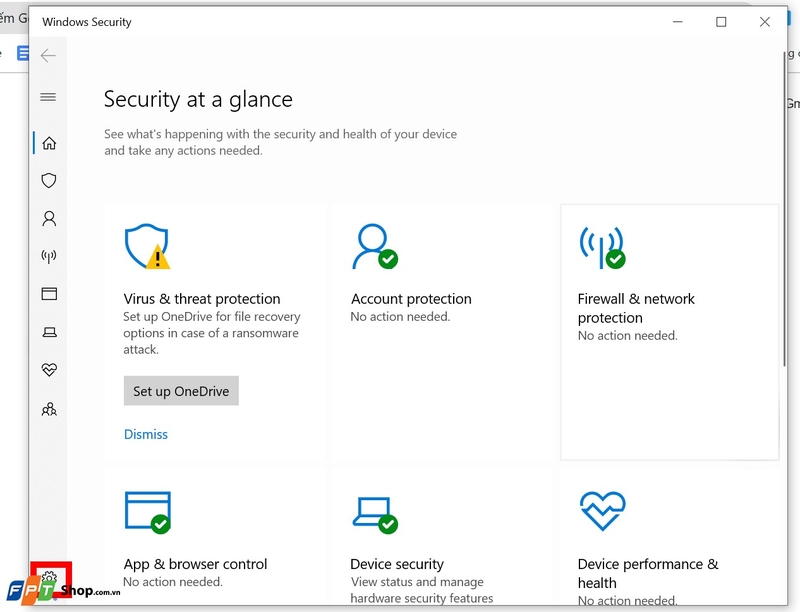Click 'No action needed.' under App & browser control
This screenshot has height=612, width=800.
(173, 582)
